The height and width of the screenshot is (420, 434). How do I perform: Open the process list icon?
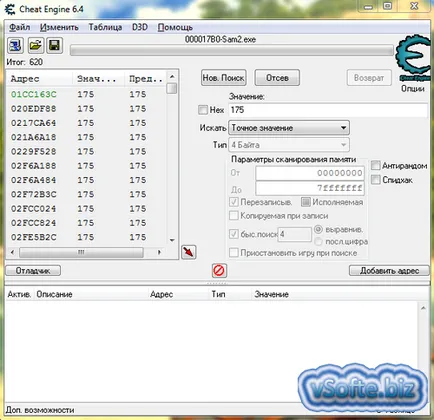click(15, 45)
